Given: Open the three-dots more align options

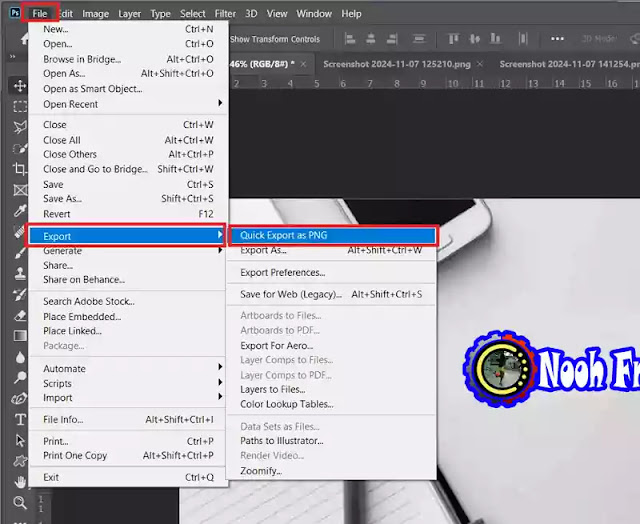Looking at the screenshot, I should tap(557, 39).
